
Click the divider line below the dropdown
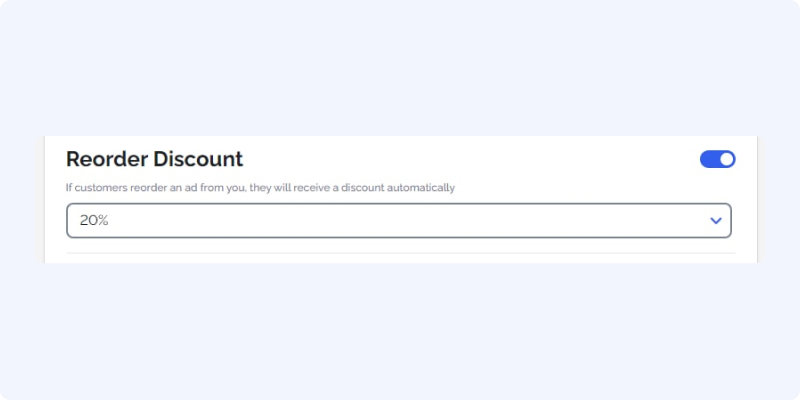401,253
